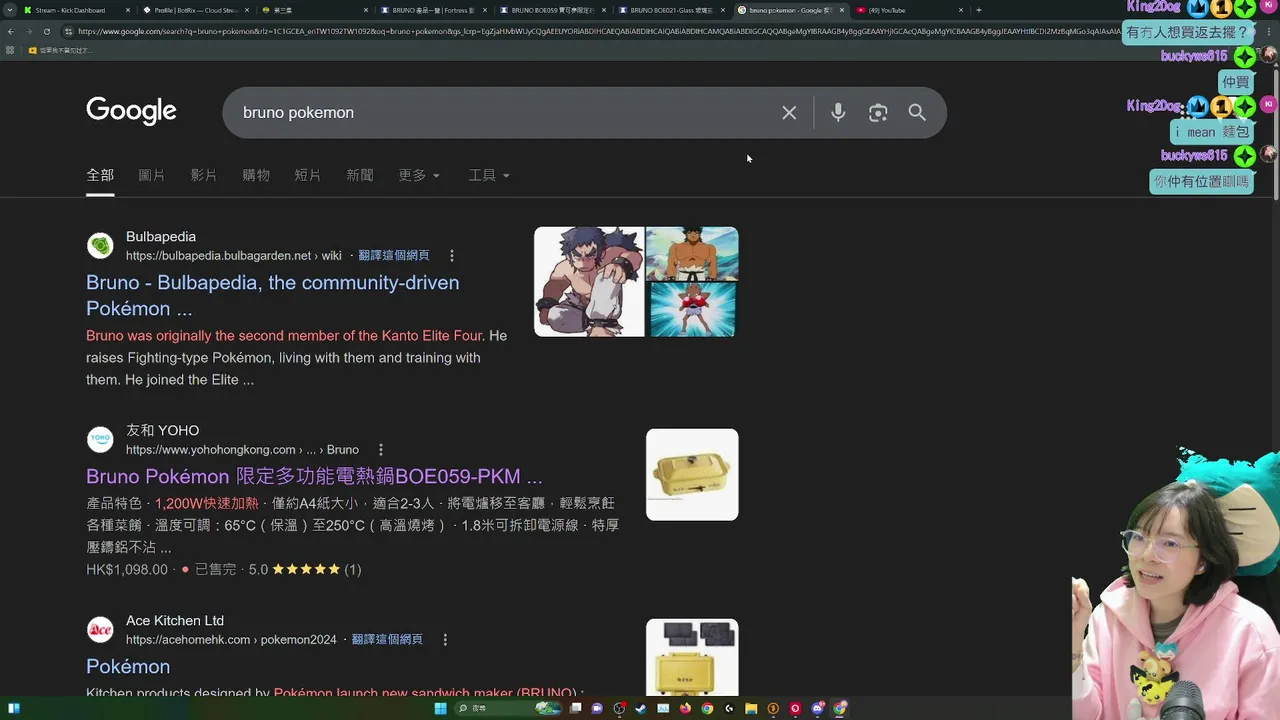
Task: Open the yellow hotplate product thumbnail for YOHO
Action: [x=692, y=475]
